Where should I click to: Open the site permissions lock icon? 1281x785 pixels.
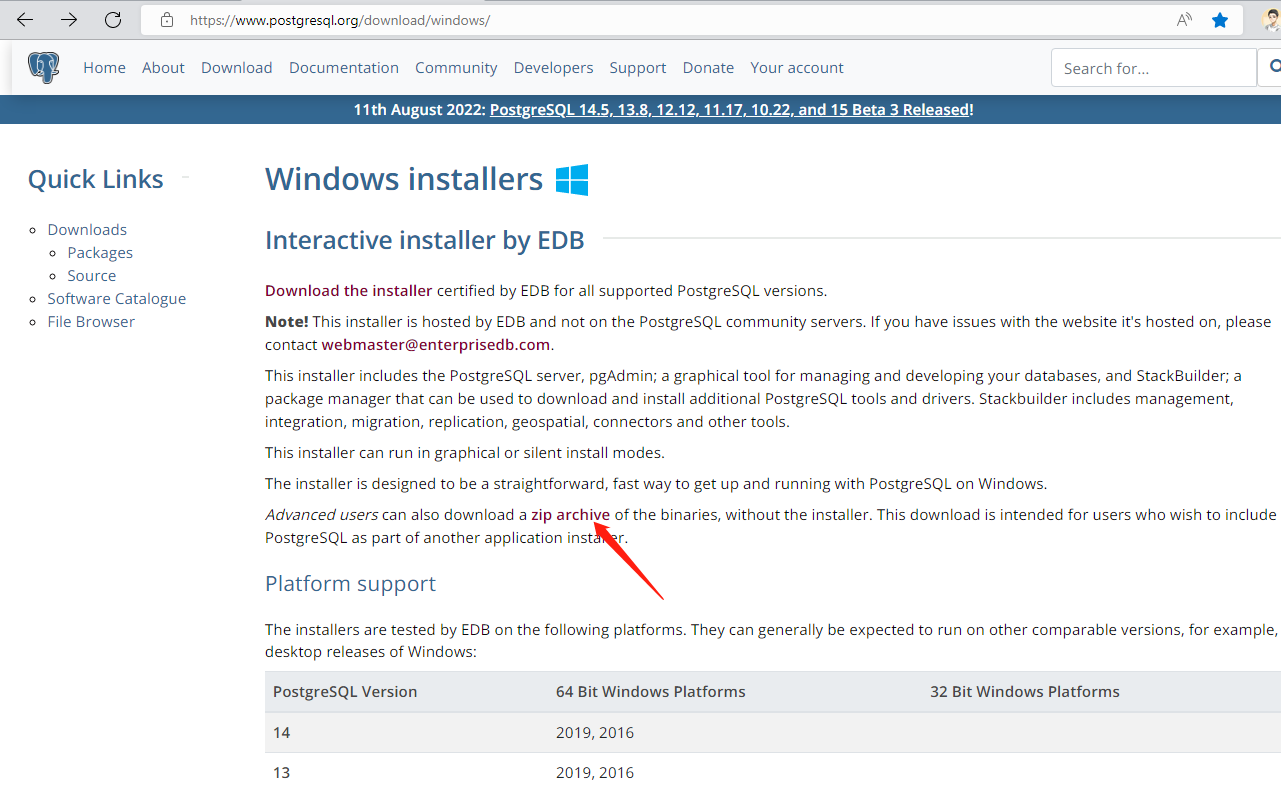click(x=166, y=19)
